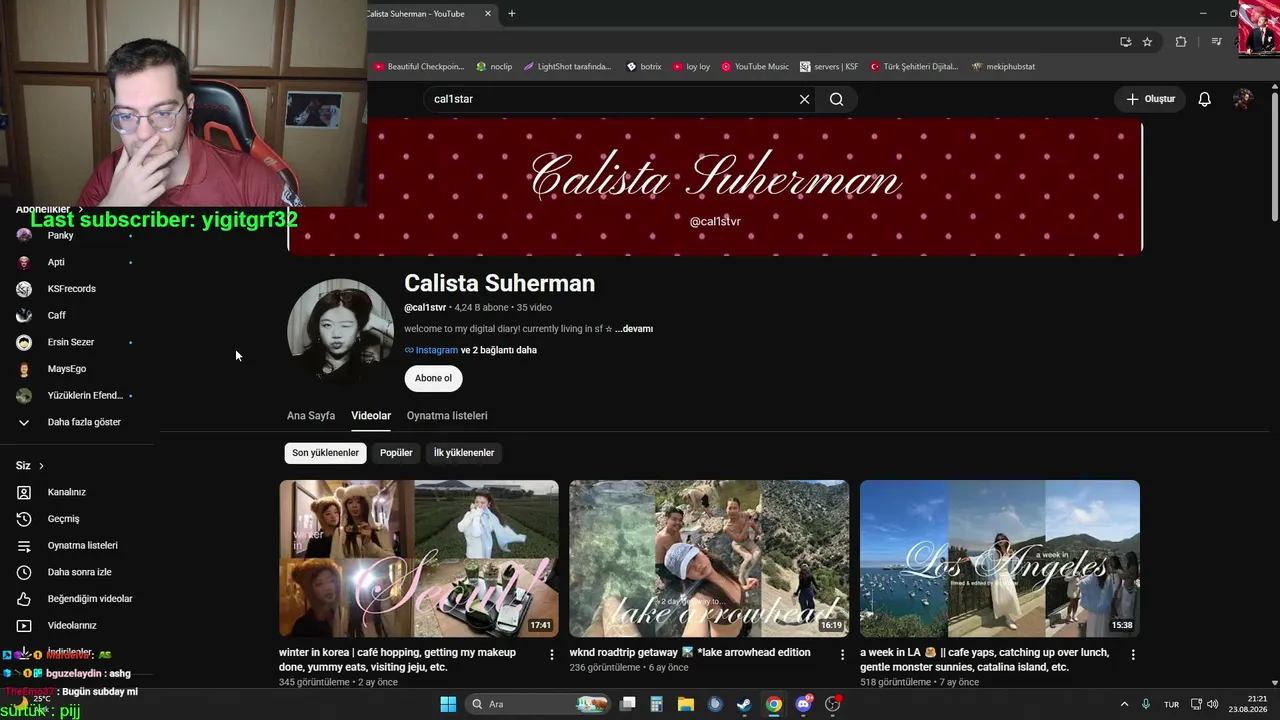The image size is (1280, 720).
Task: Open Daha sonra izle list
Action: (x=80, y=572)
